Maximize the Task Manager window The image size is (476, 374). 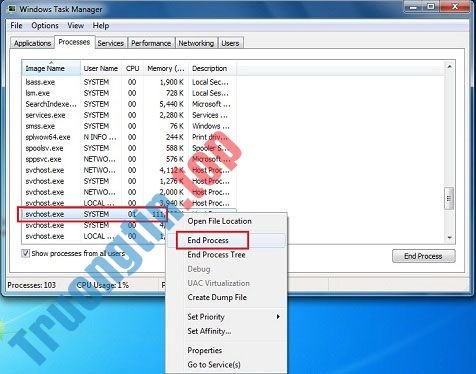(431, 7)
